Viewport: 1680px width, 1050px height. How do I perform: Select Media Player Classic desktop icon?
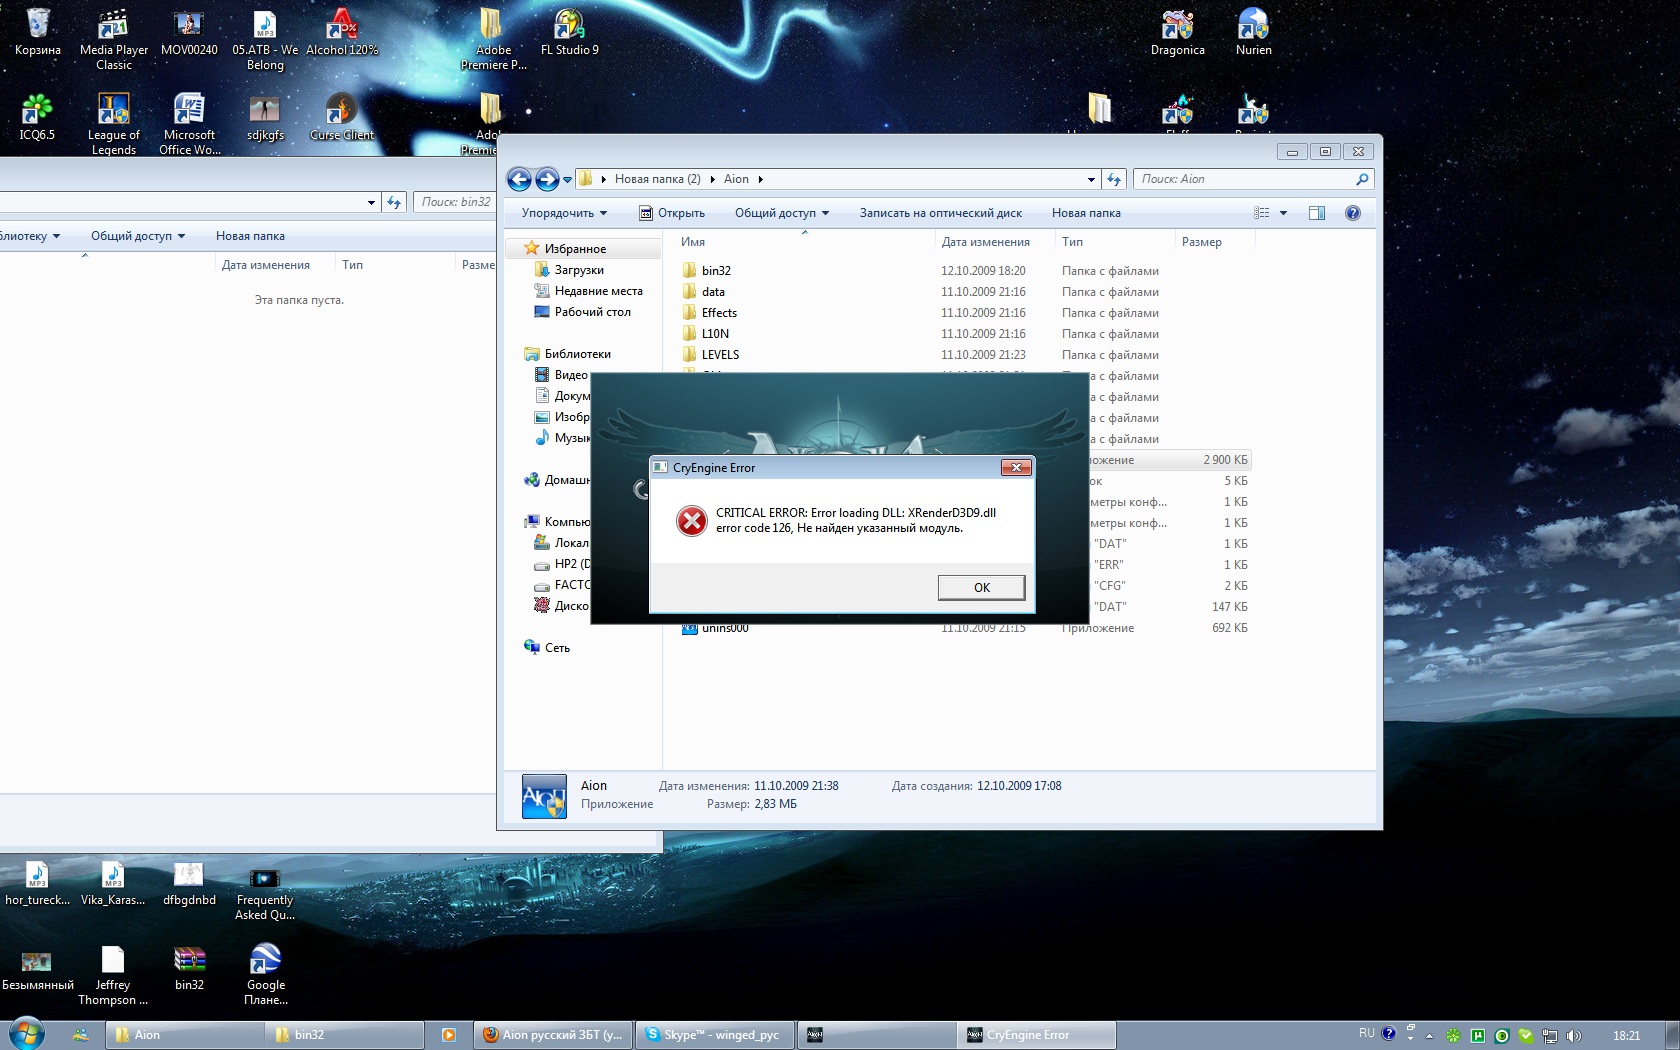pyautogui.click(x=114, y=40)
